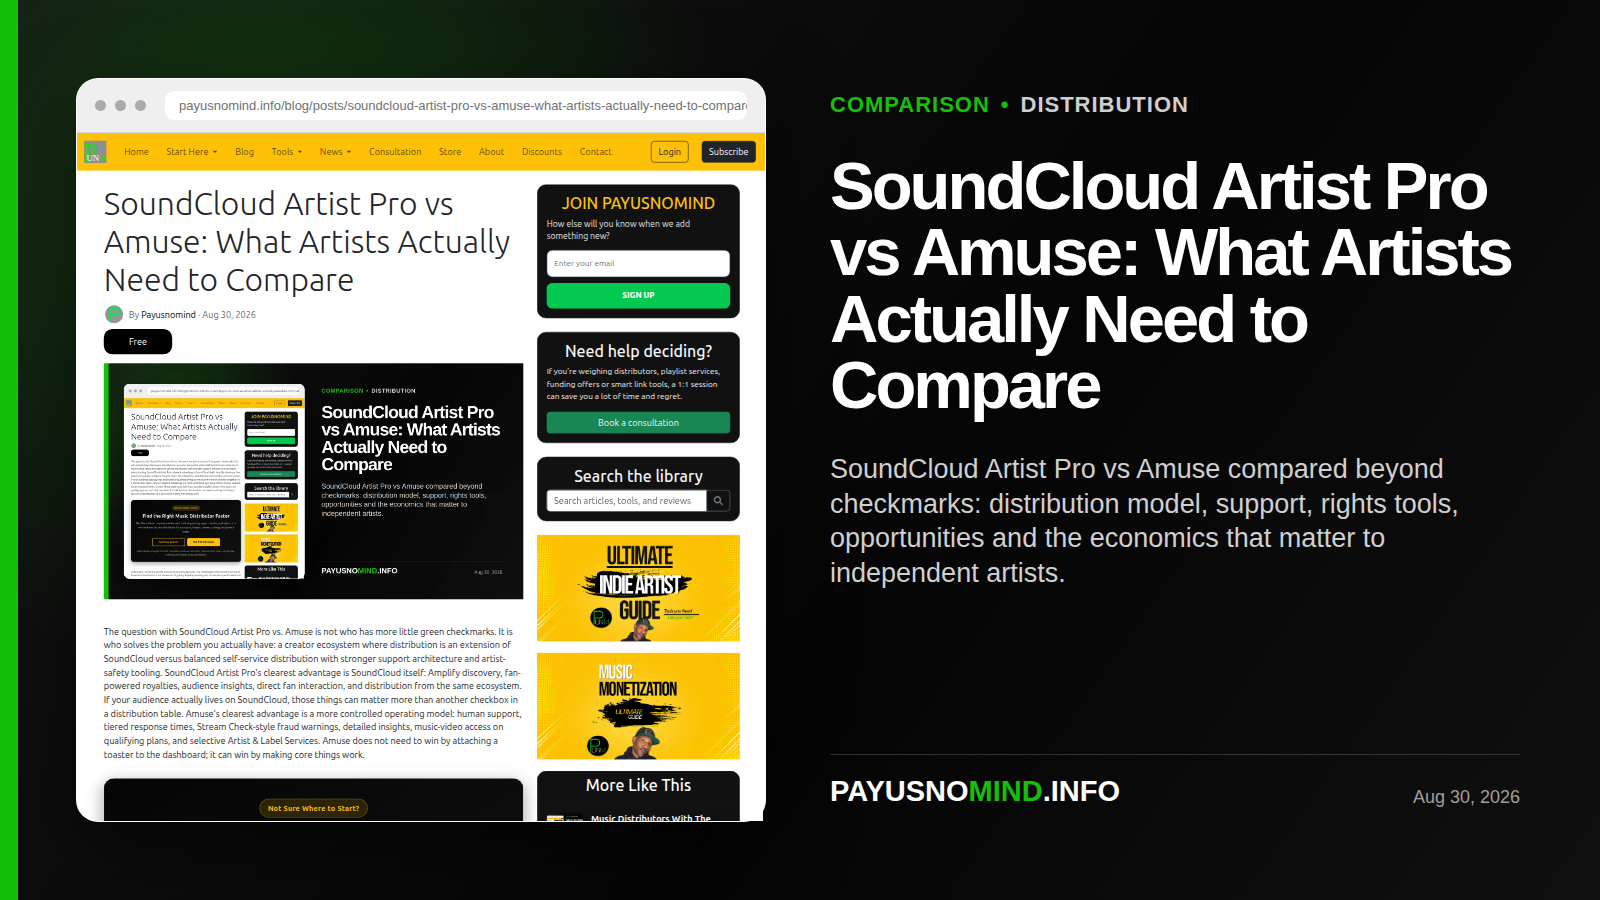The image size is (1600, 900).
Task: Open the Start Here dropdown menu
Action: pyautogui.click(x=191, y=152)
